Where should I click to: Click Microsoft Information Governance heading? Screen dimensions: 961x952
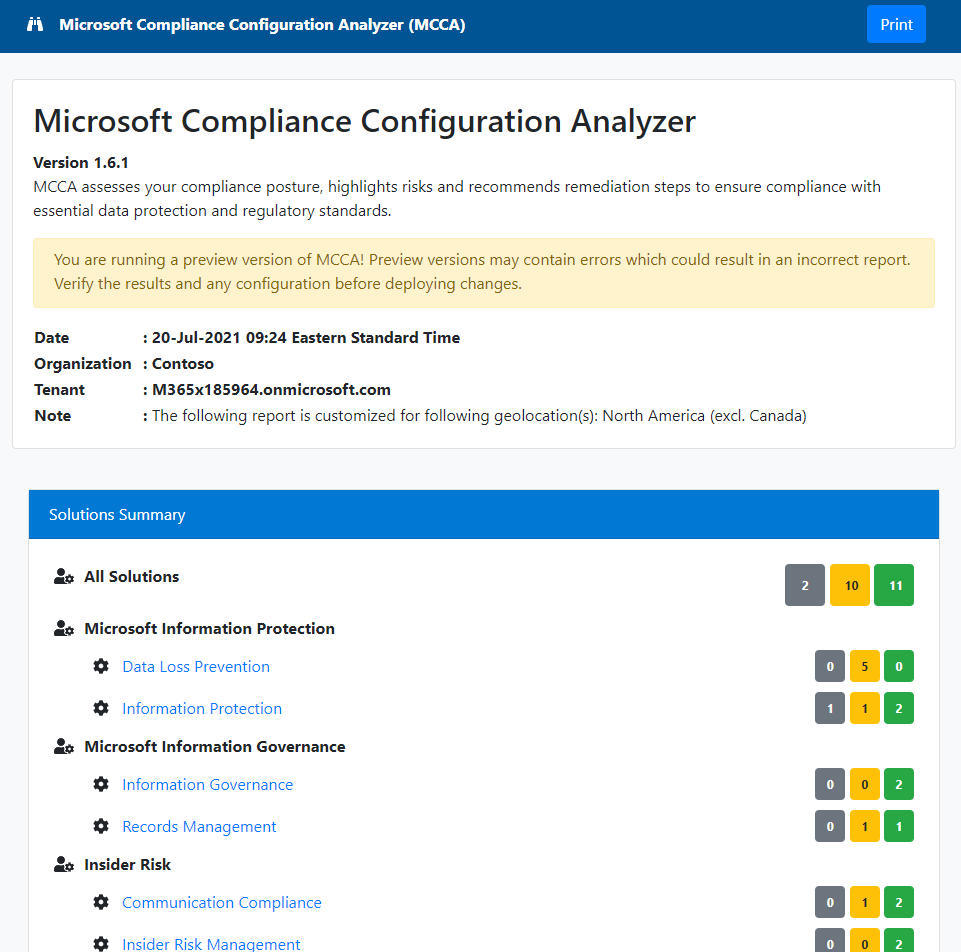coord(215,746)
